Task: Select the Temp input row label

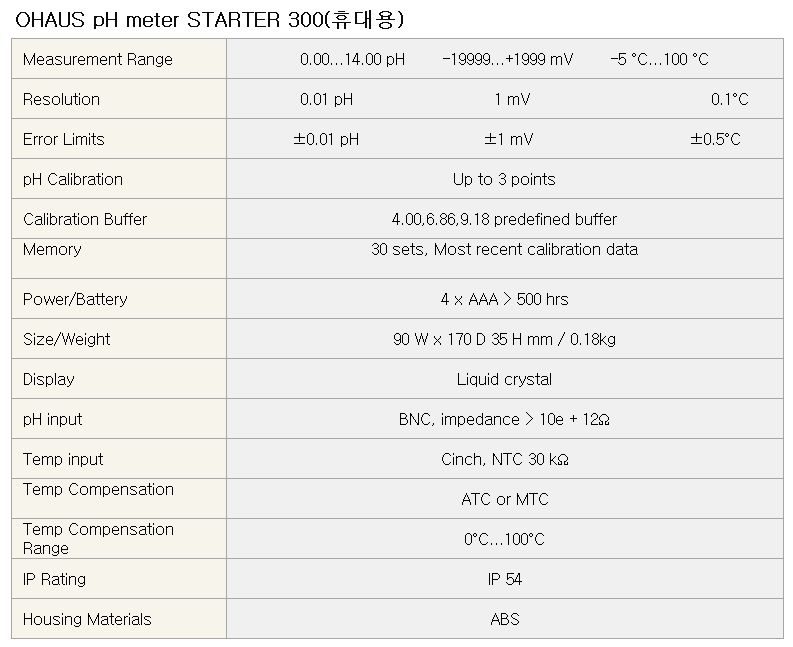Action: [x=63, y=459]
